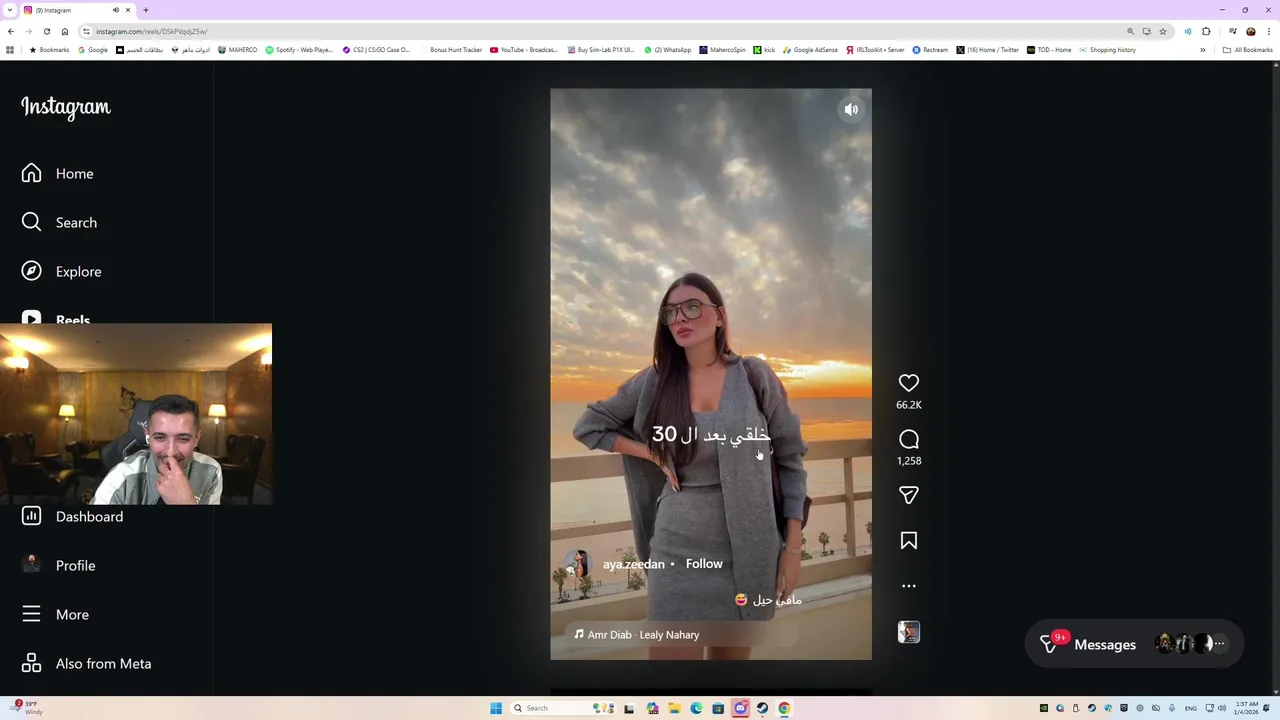Open the Windows Start menu
The height and width of the screenshot is (720, 1280).
coord(496,708)
